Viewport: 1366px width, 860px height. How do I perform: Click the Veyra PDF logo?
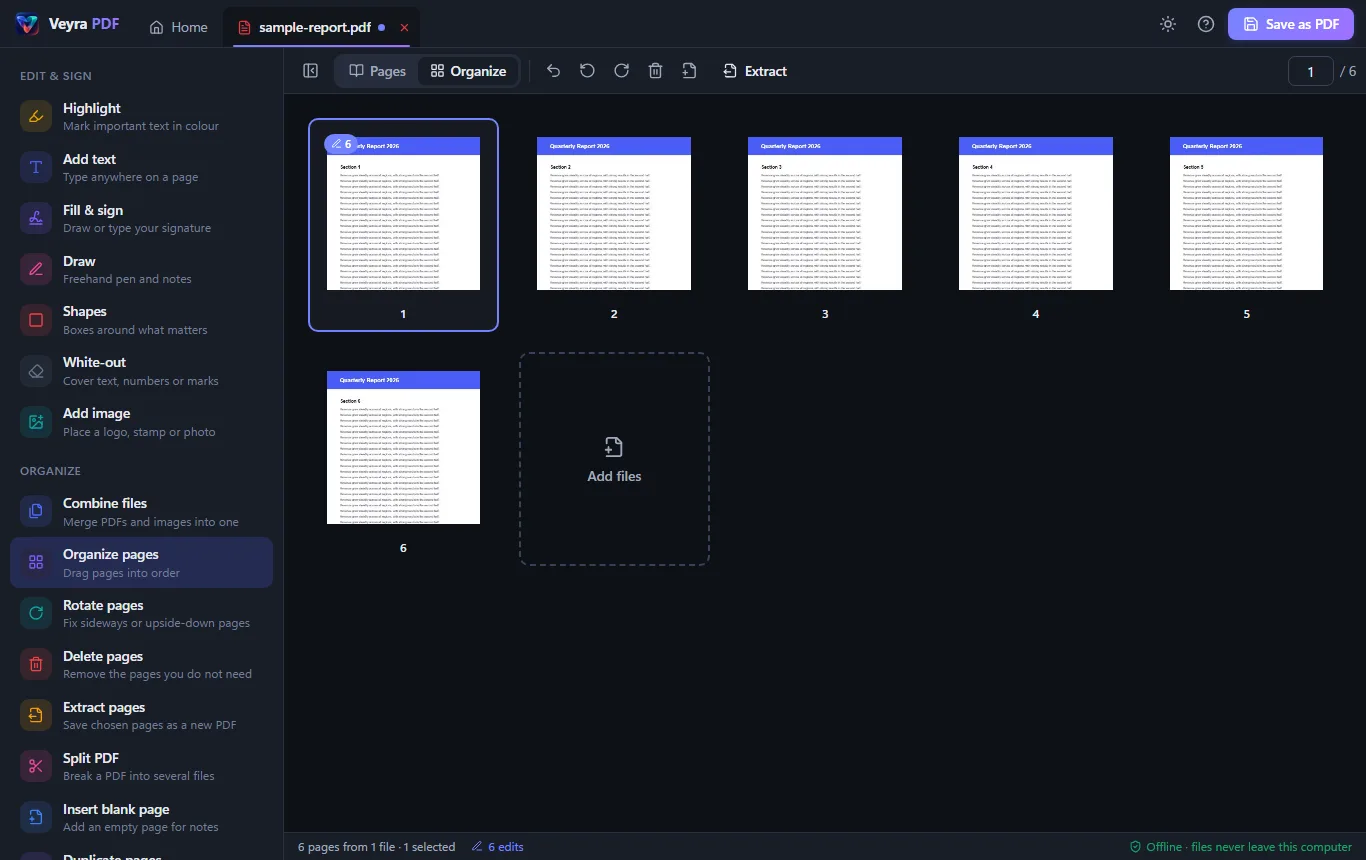click(x=68, y=25)
